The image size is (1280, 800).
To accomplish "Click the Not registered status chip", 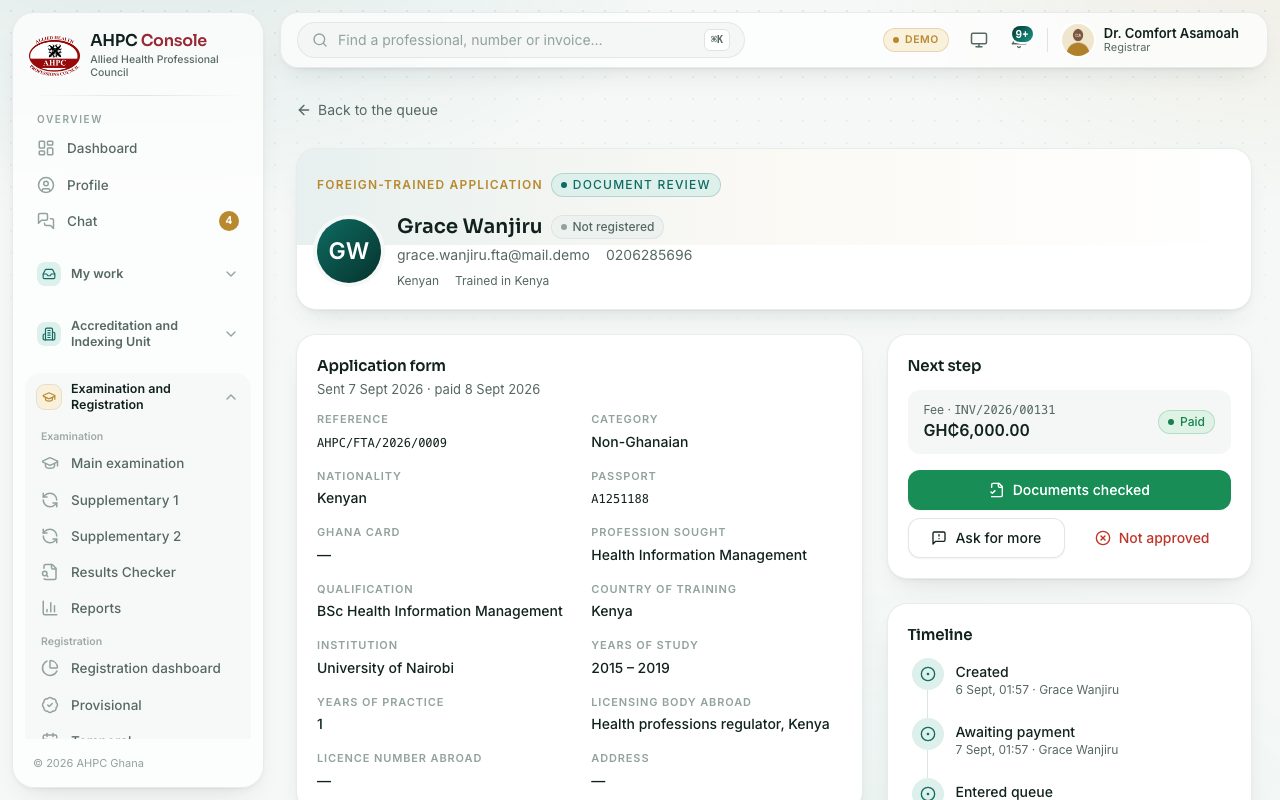I will click(607, 227).
